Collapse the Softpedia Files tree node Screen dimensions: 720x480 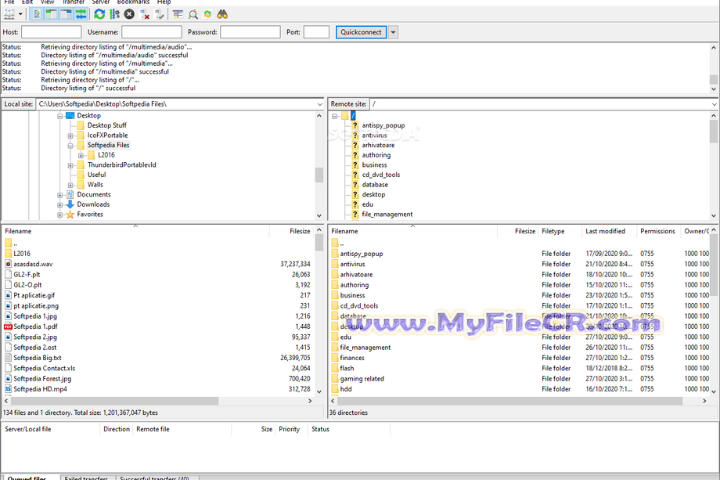tap(70, 146)
